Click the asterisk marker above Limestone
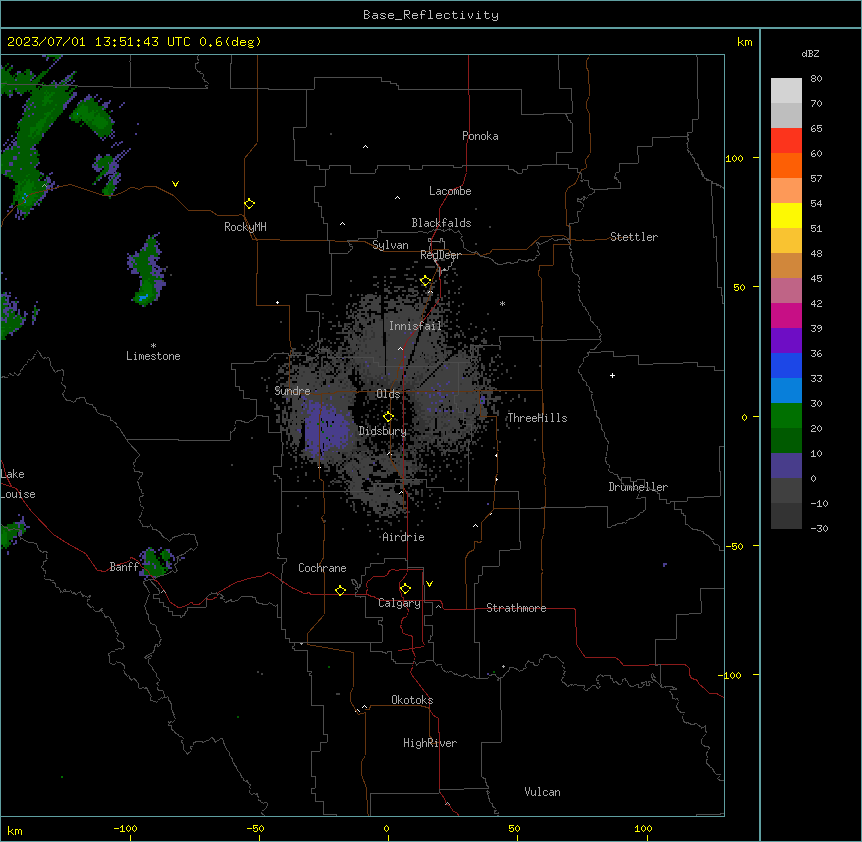The width and height of the screenshot is (862, 842). [153, 346]
